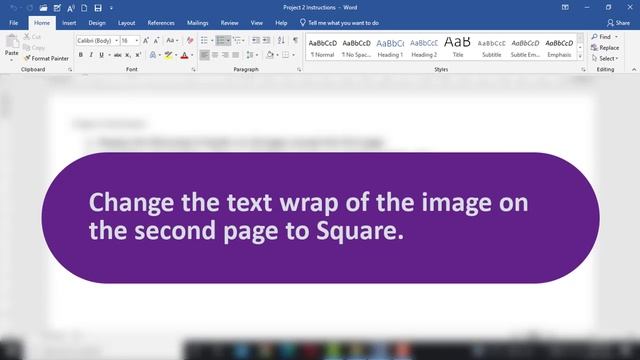Toggle Subscript formatting
Screen dimensions: 640x360
point(128,55)
